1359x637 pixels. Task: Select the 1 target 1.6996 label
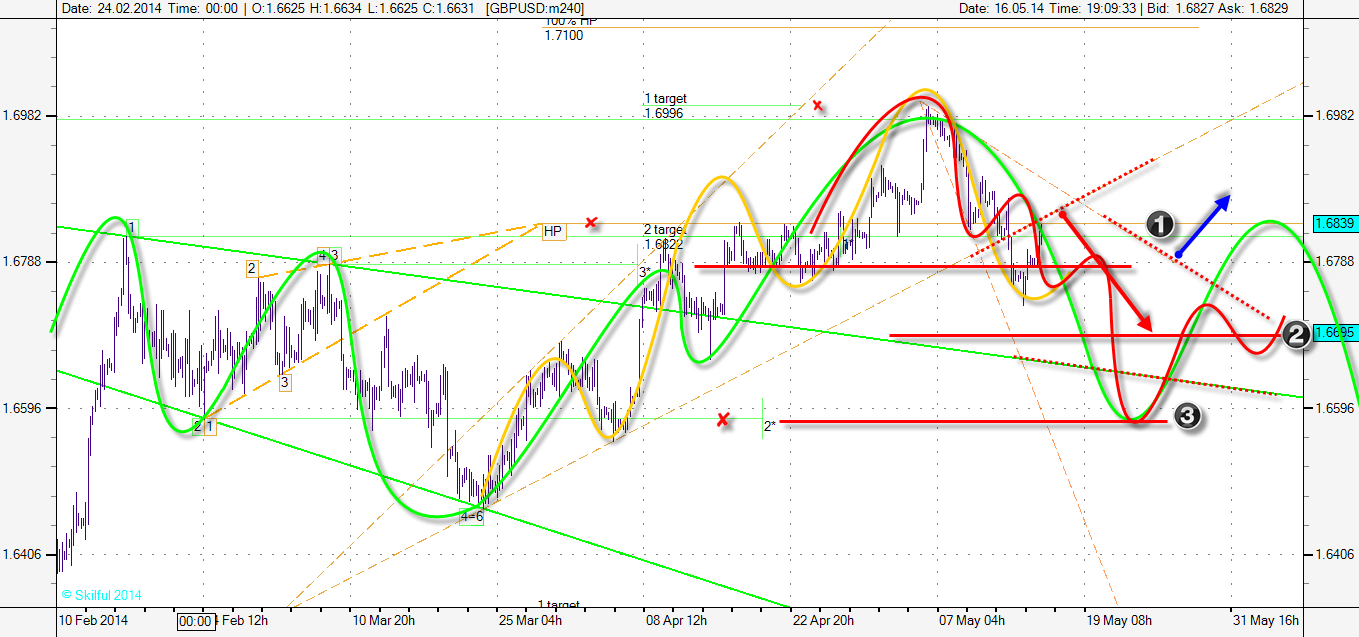pos(667,106)
